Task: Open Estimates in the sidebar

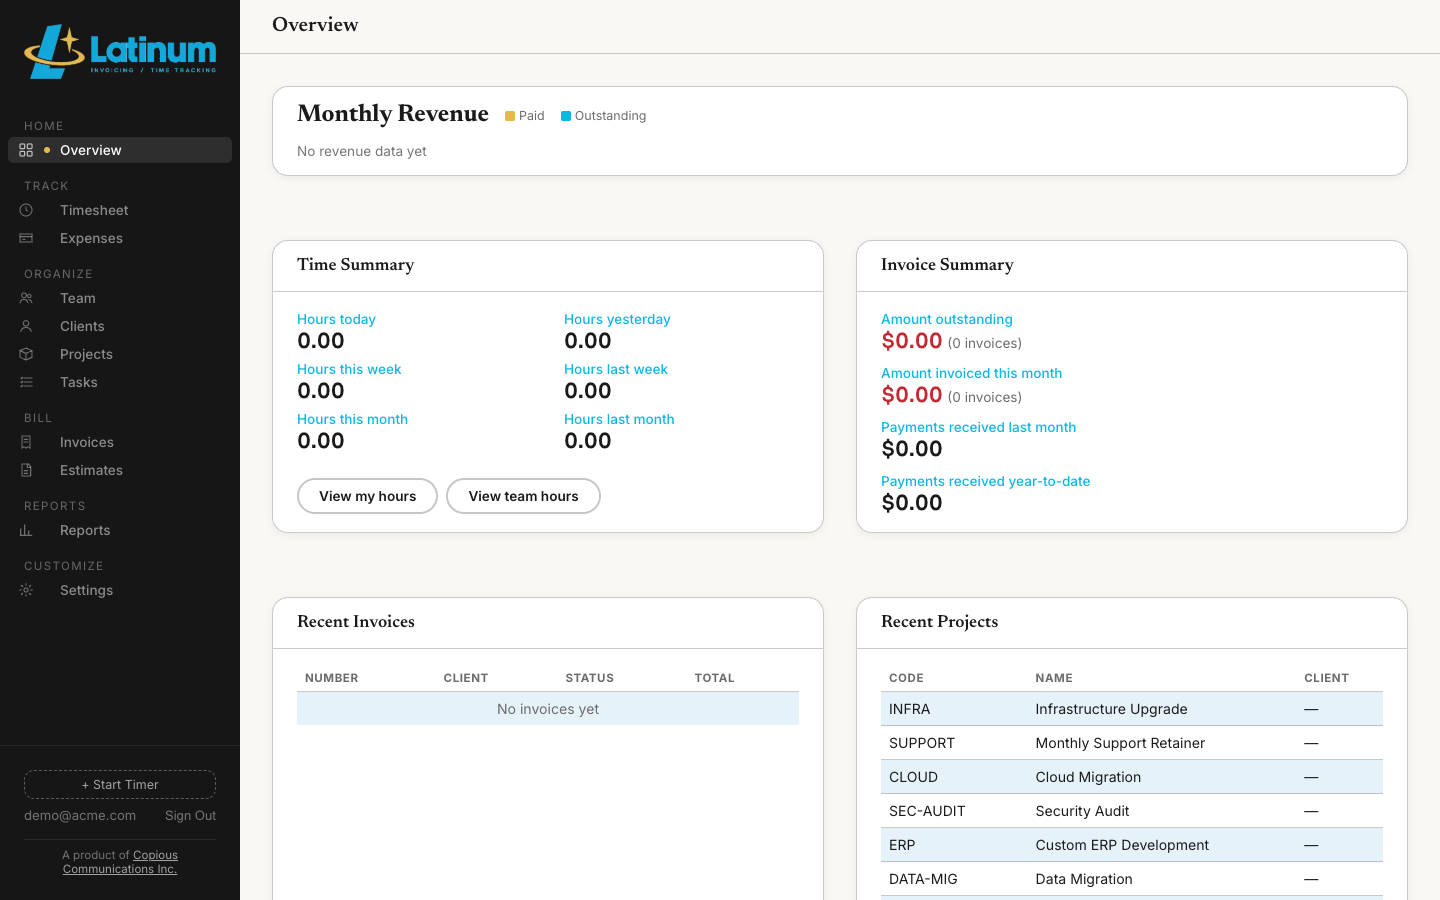Action: (x=120, y=470)
